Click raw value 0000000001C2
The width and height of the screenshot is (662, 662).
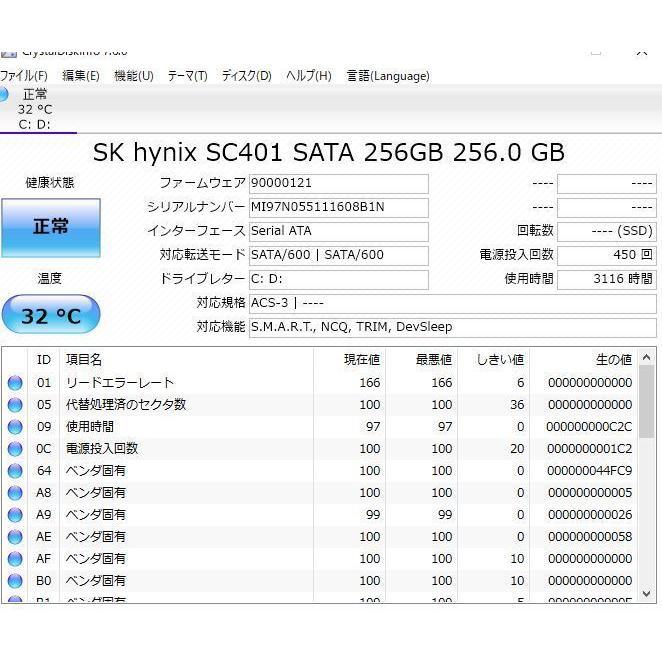(589, 449)
